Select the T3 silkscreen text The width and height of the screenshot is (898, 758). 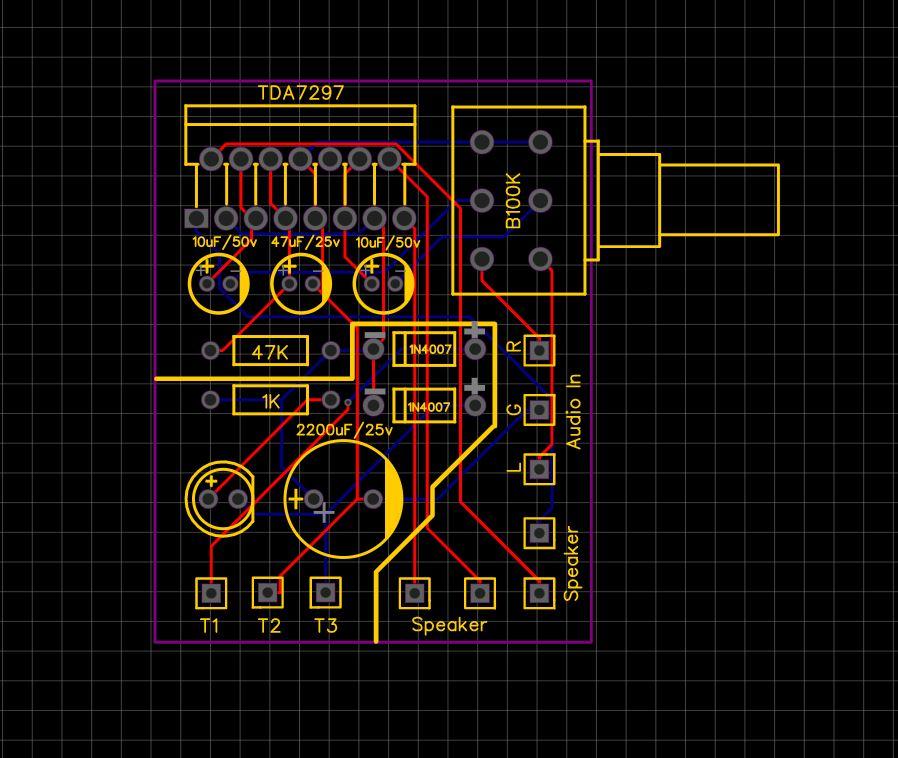326,625
